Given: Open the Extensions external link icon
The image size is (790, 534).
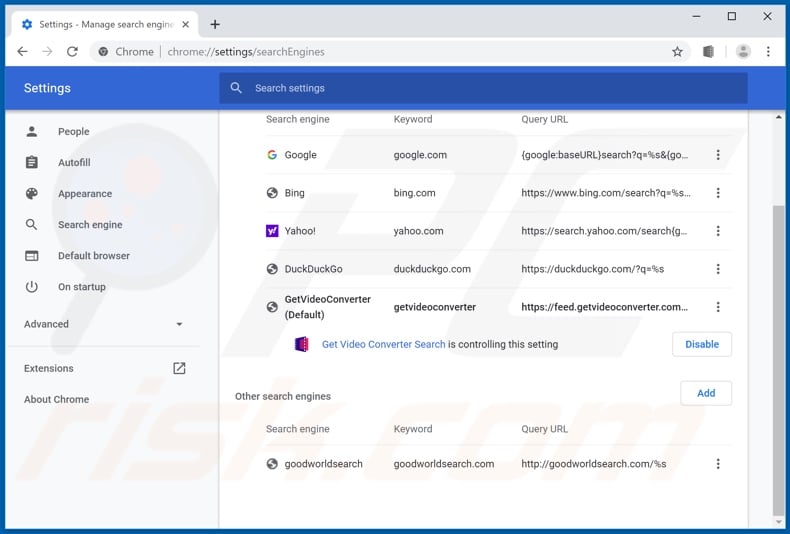Looking at the screenshot, I should [179, 368].
